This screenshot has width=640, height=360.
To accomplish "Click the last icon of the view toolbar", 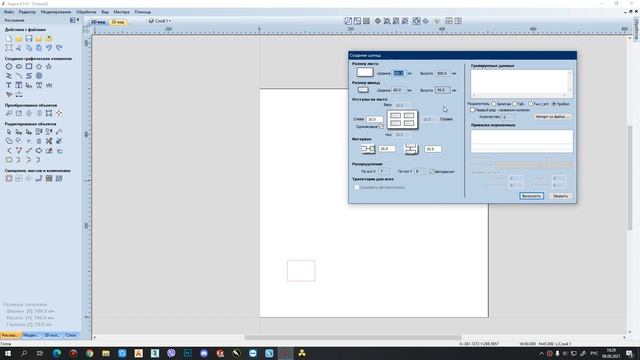I will [458, 20].
